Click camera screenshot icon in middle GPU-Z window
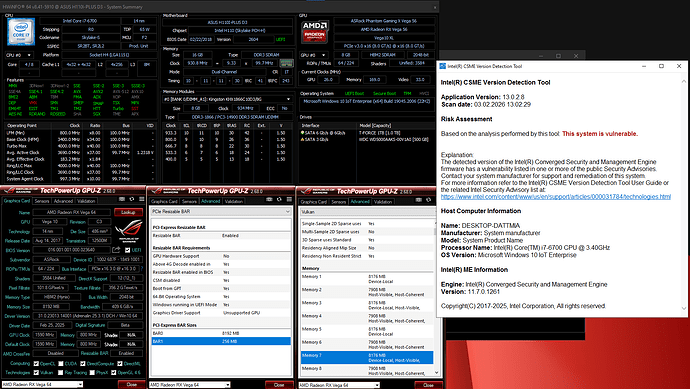The width and height of the screenshot is (690, 389). point(269,199)
